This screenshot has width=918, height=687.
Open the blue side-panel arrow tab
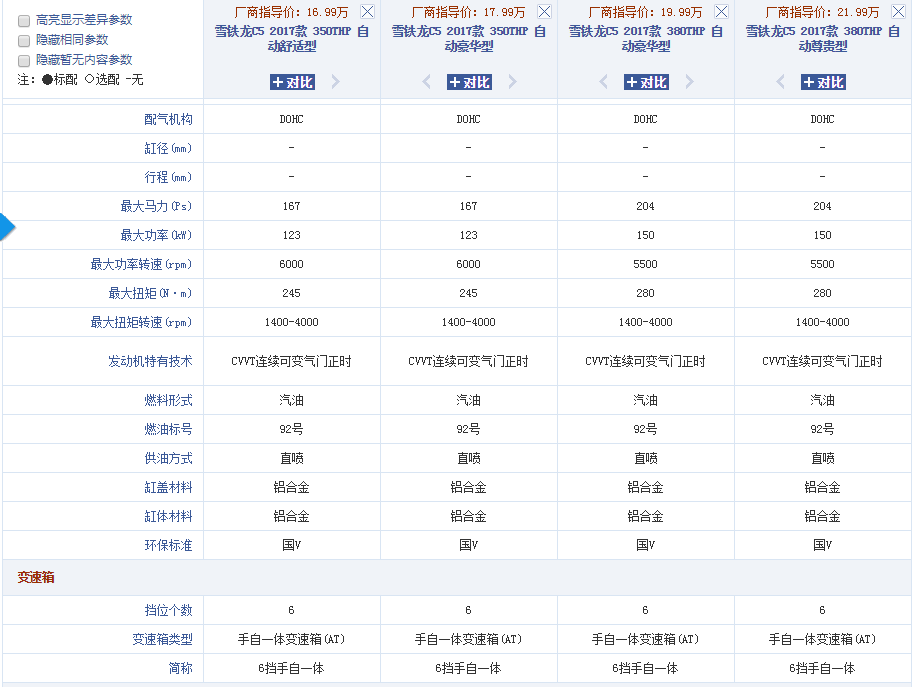(x=7, y=227)
